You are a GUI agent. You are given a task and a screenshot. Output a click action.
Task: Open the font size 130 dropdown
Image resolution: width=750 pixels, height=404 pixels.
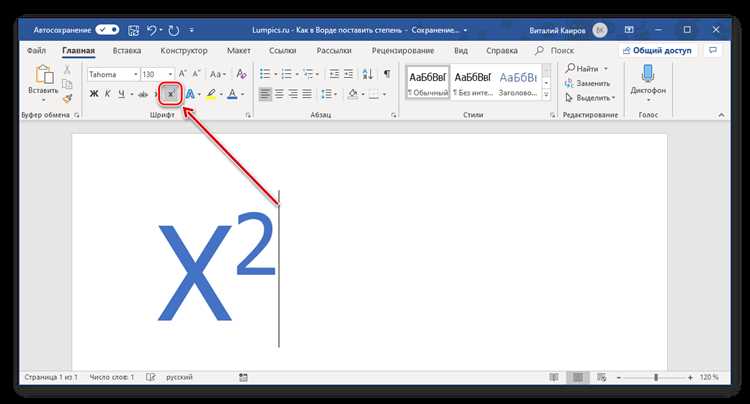[170, 74]
